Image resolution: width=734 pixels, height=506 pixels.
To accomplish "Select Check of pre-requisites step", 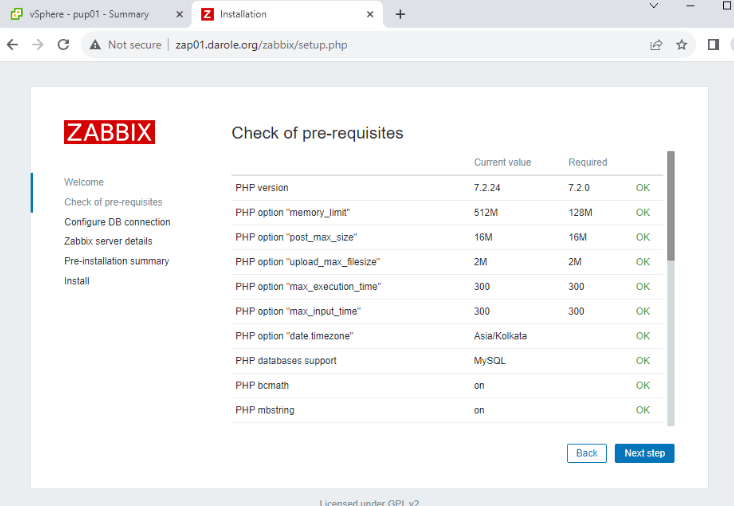I will 113,202.
